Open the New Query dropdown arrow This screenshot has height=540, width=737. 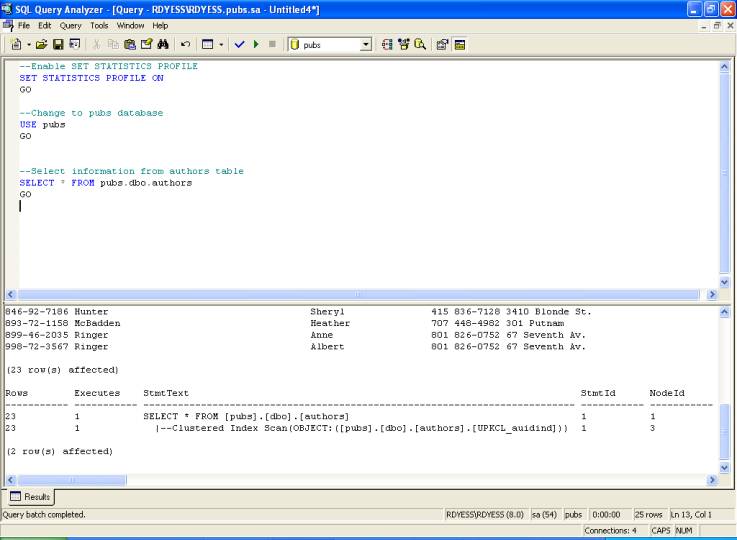(28, 45)
